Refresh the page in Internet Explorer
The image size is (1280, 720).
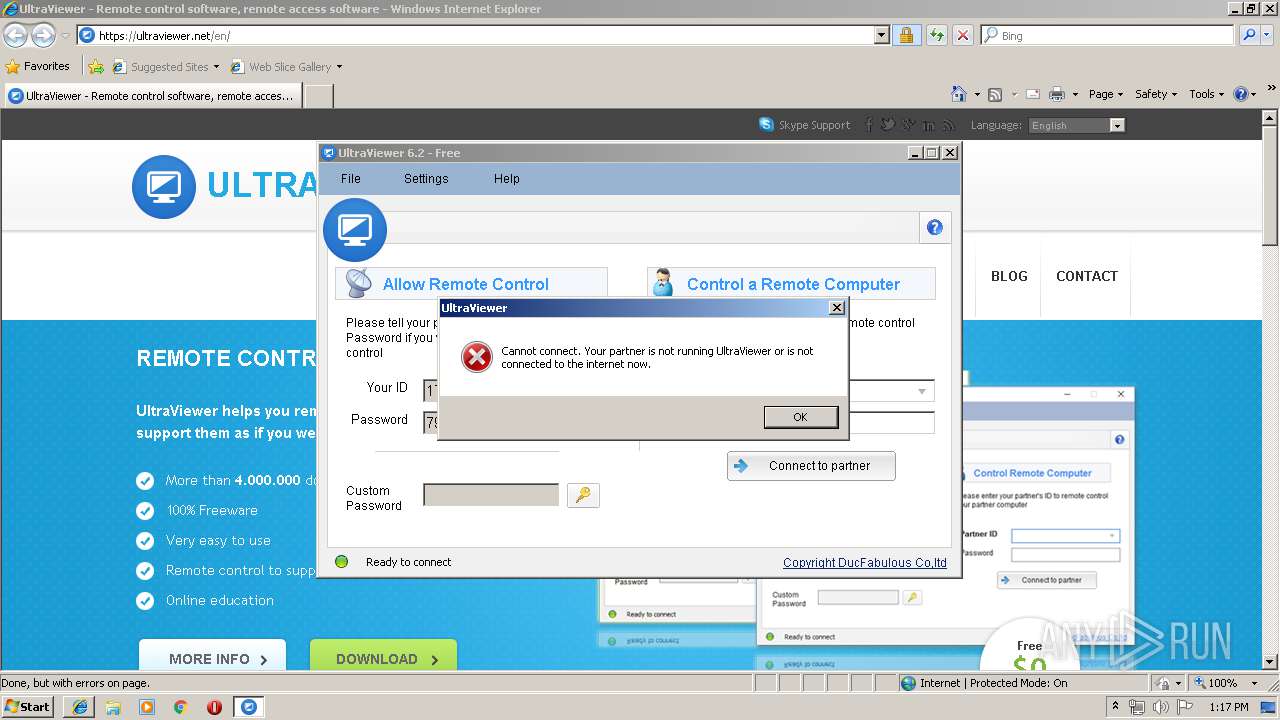936,35
